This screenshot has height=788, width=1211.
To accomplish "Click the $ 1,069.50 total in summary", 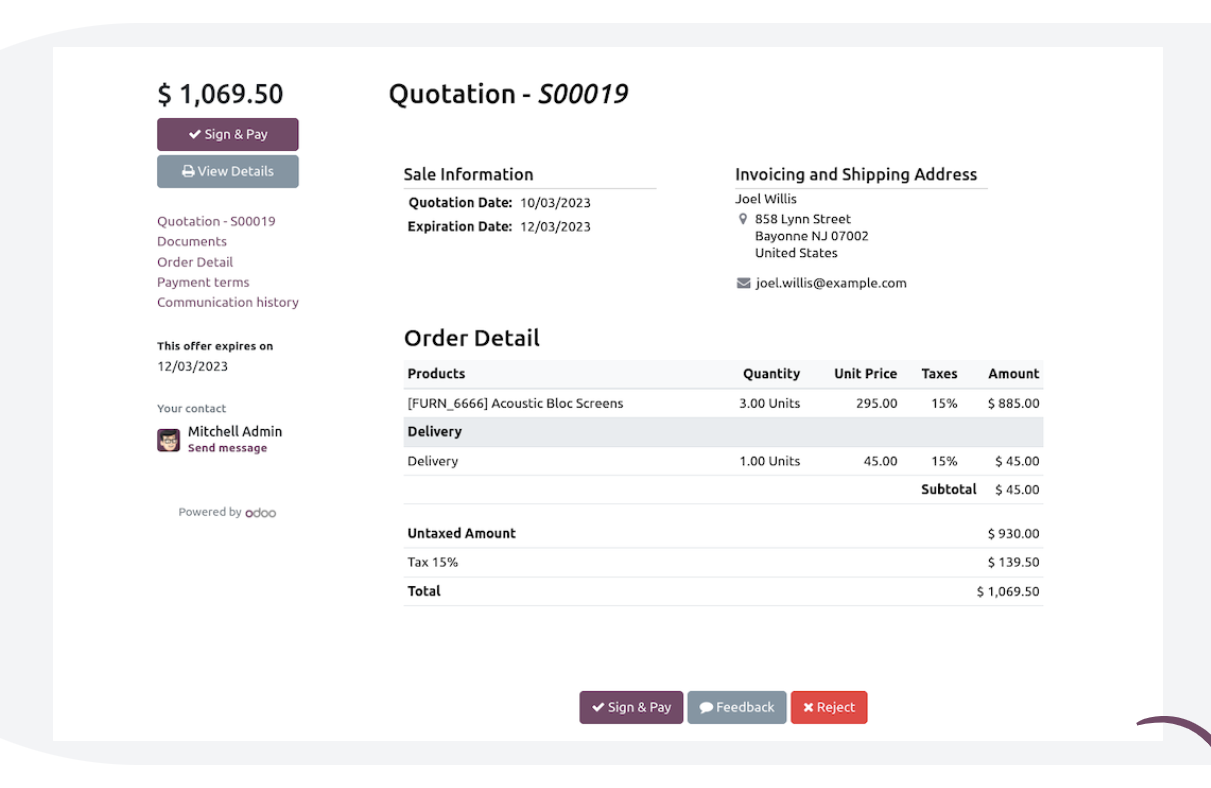I will (1008, 592).
